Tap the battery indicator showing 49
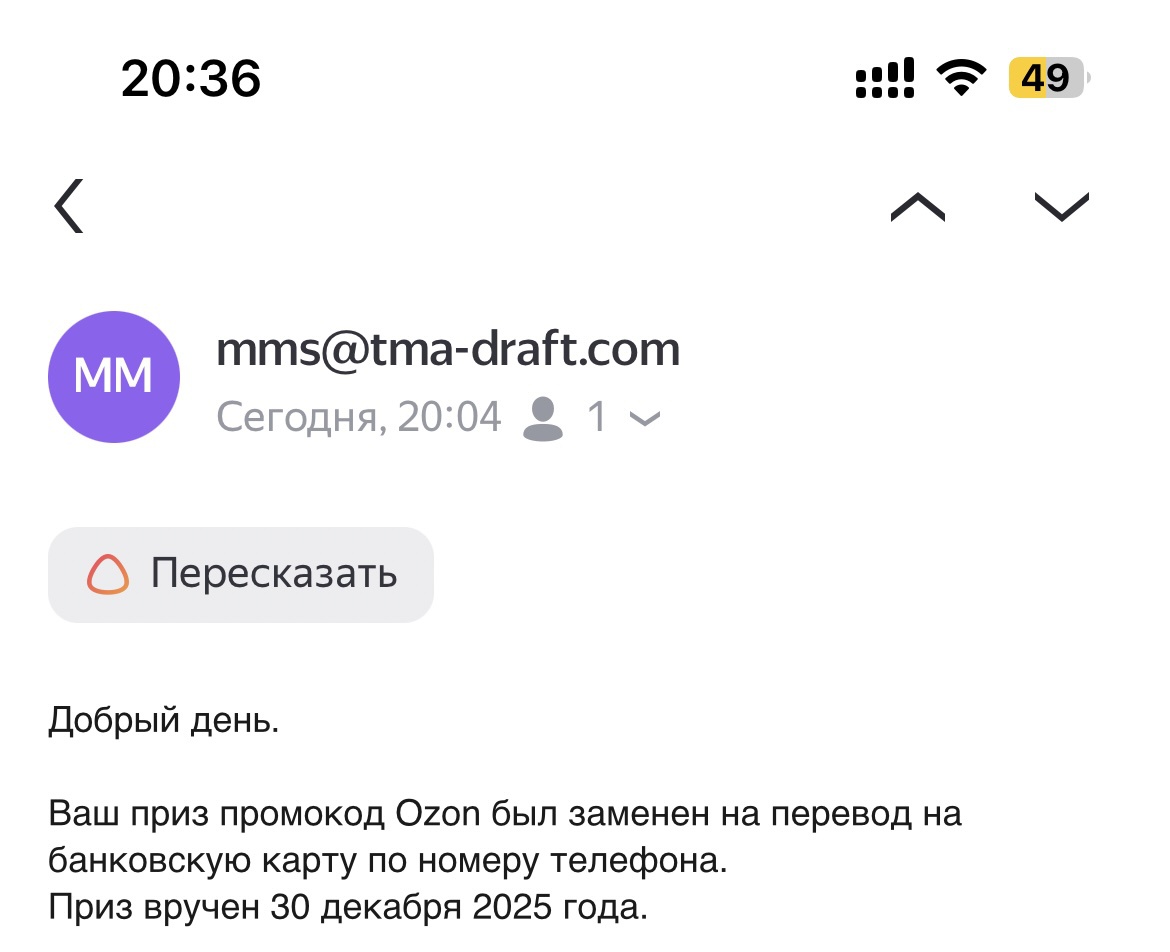Screen dimensions: 1170x952 (1048, 78)
